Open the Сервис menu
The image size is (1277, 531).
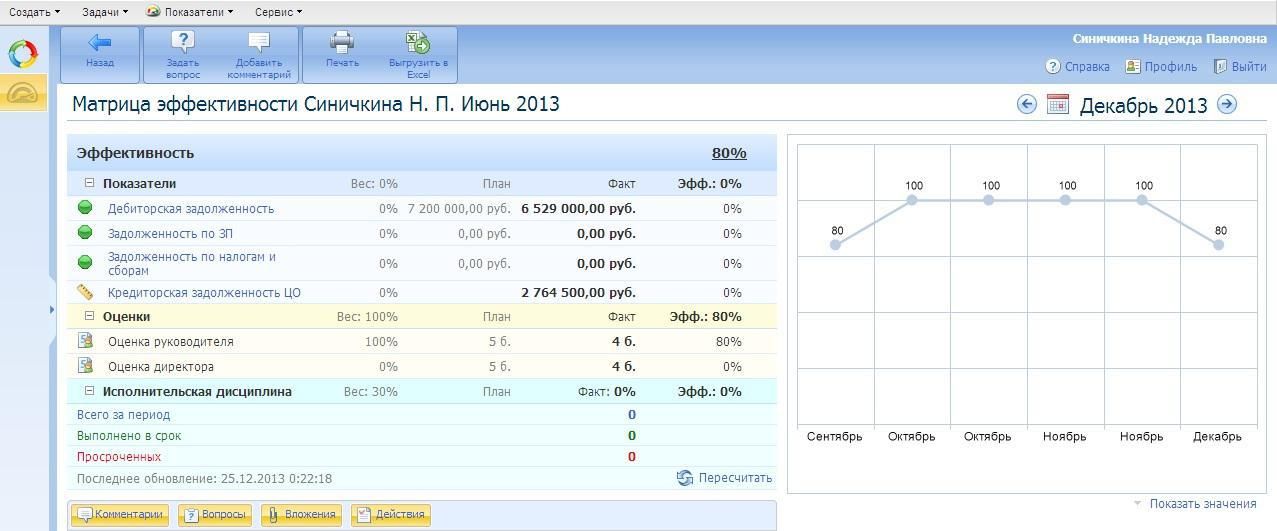coord(278,12)
